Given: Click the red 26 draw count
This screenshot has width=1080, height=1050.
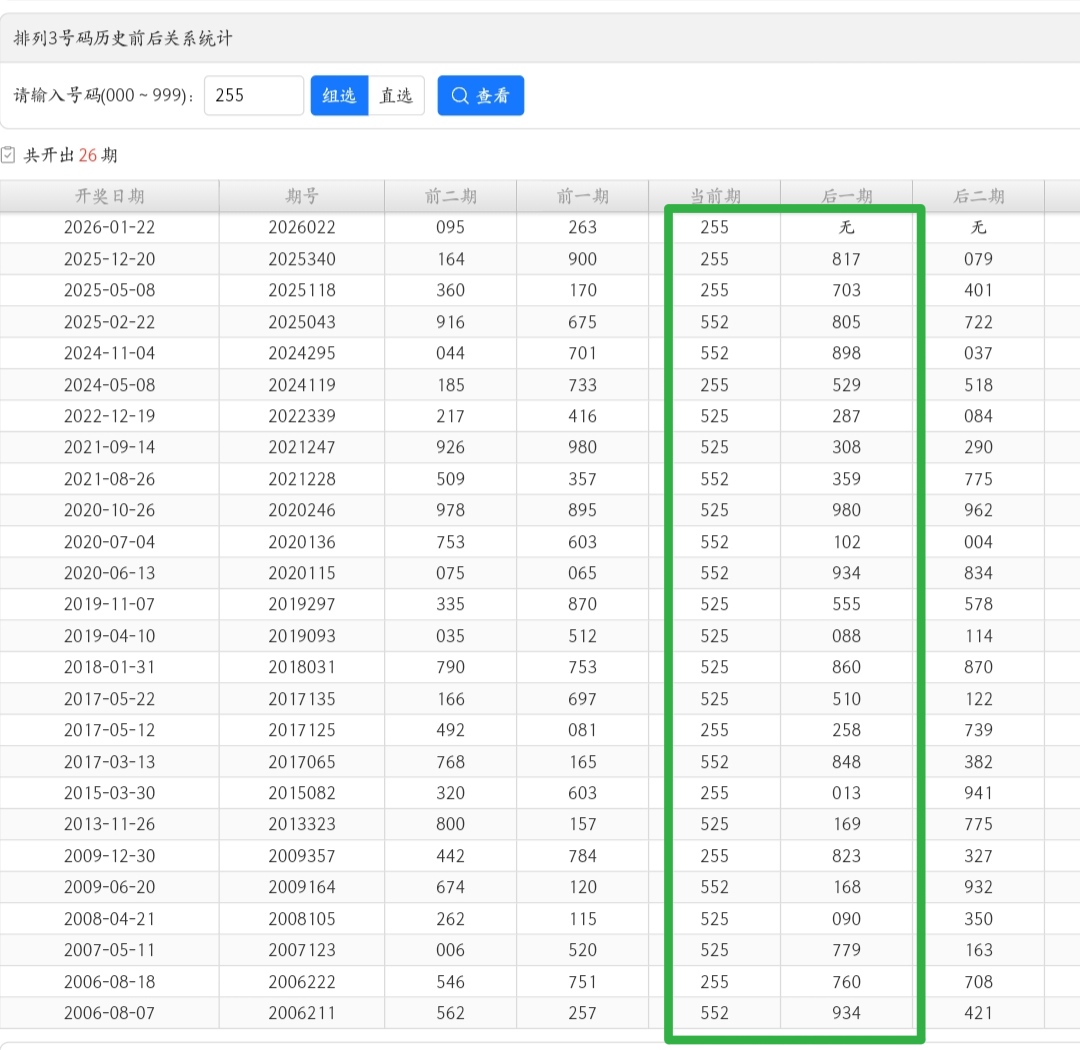Looking at the screenshot, I should coord(88,155).
